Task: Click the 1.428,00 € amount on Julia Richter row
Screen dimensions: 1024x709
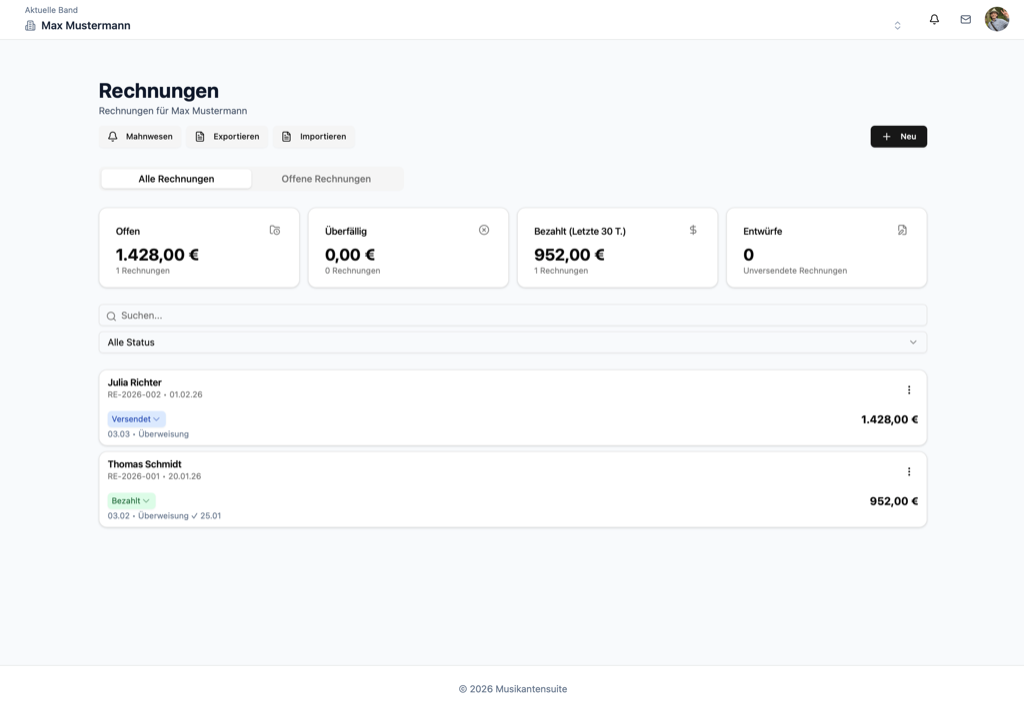Action: click(x=889, y=420)
